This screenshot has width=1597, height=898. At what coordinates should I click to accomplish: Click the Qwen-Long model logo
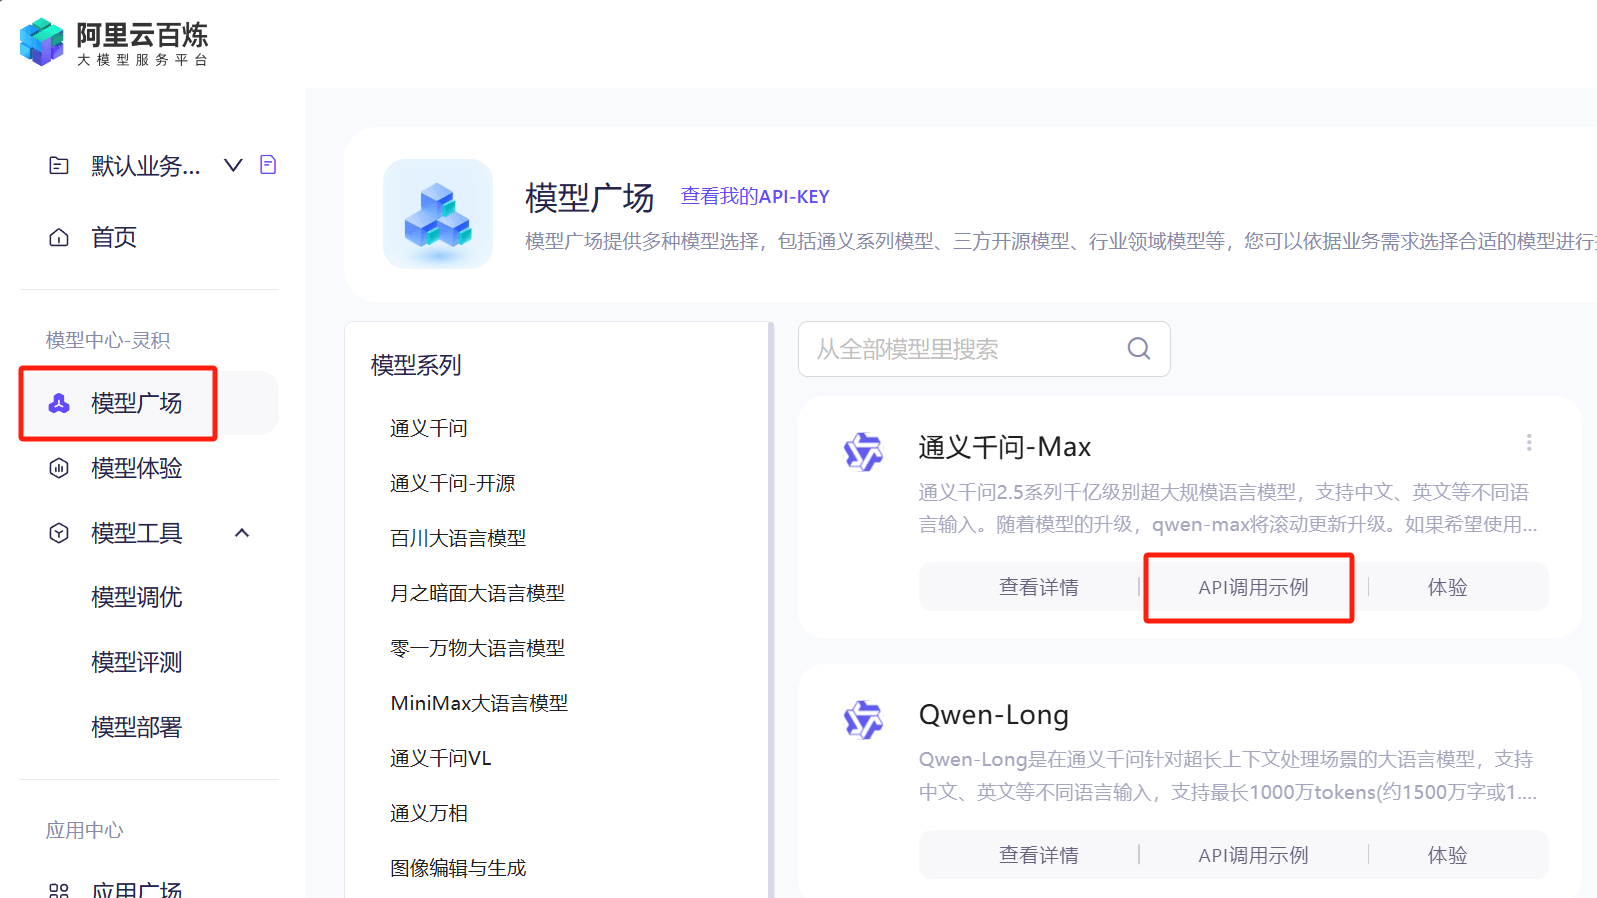(863, 719)
